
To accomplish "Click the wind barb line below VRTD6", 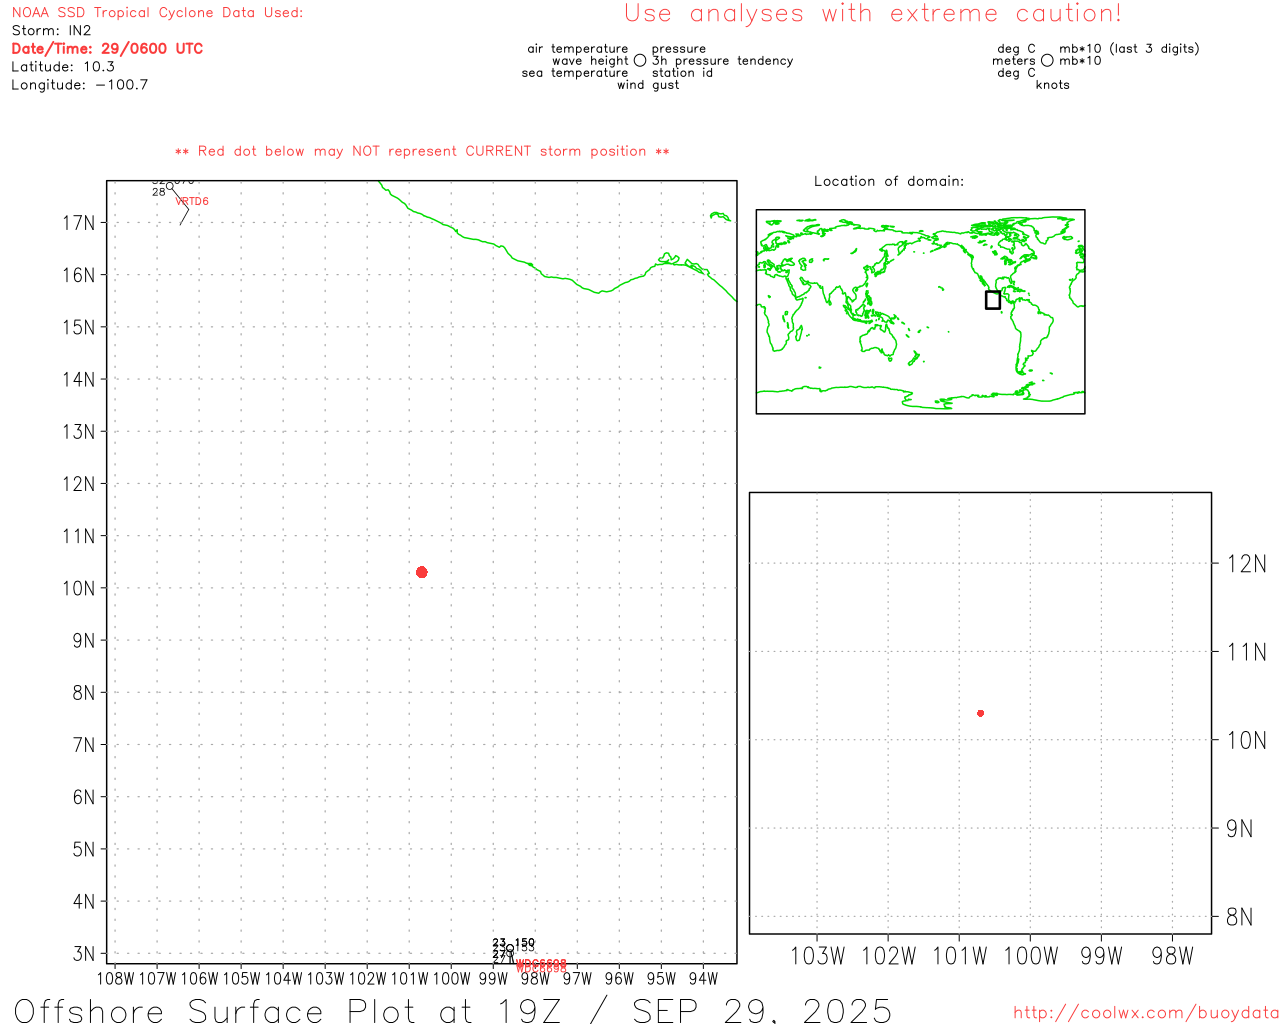I will [181, 207].
